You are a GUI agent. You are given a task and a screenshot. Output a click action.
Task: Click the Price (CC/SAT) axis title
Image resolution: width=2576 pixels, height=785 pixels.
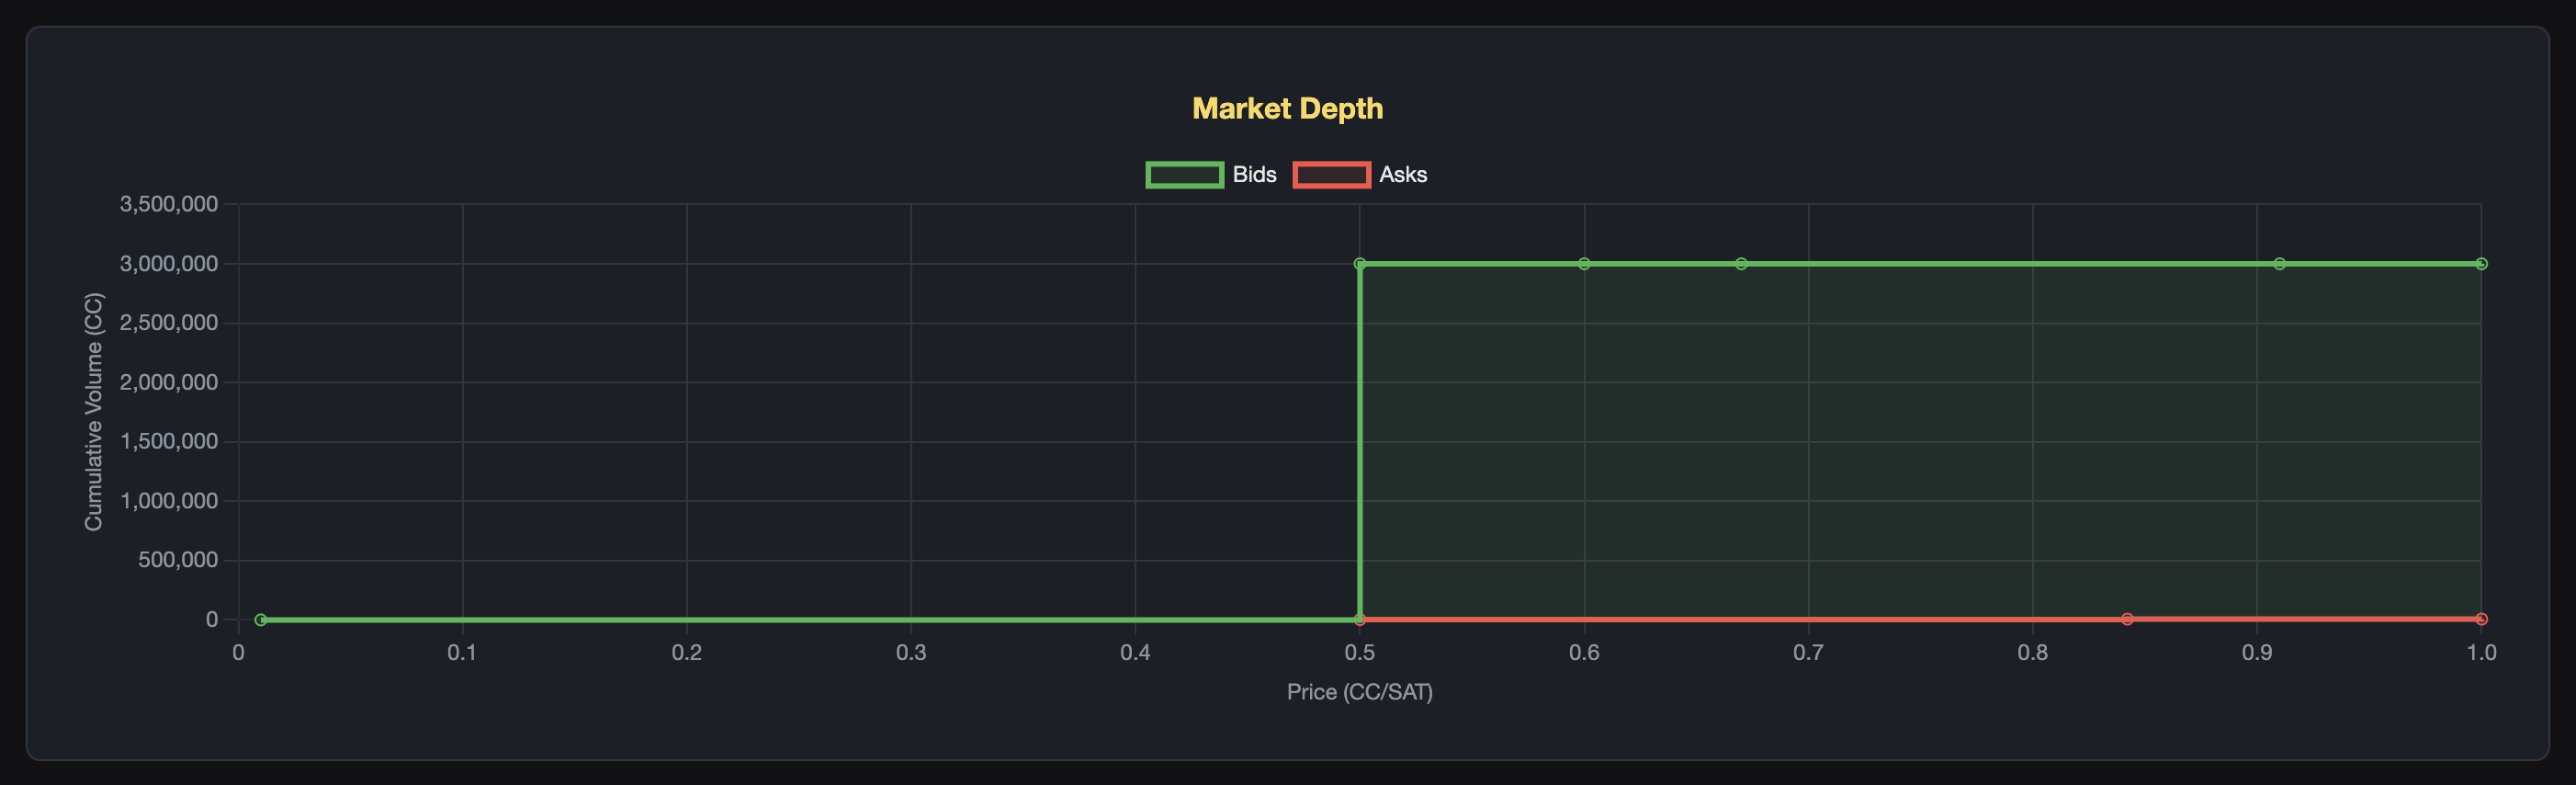click(x=1359, y=692)
